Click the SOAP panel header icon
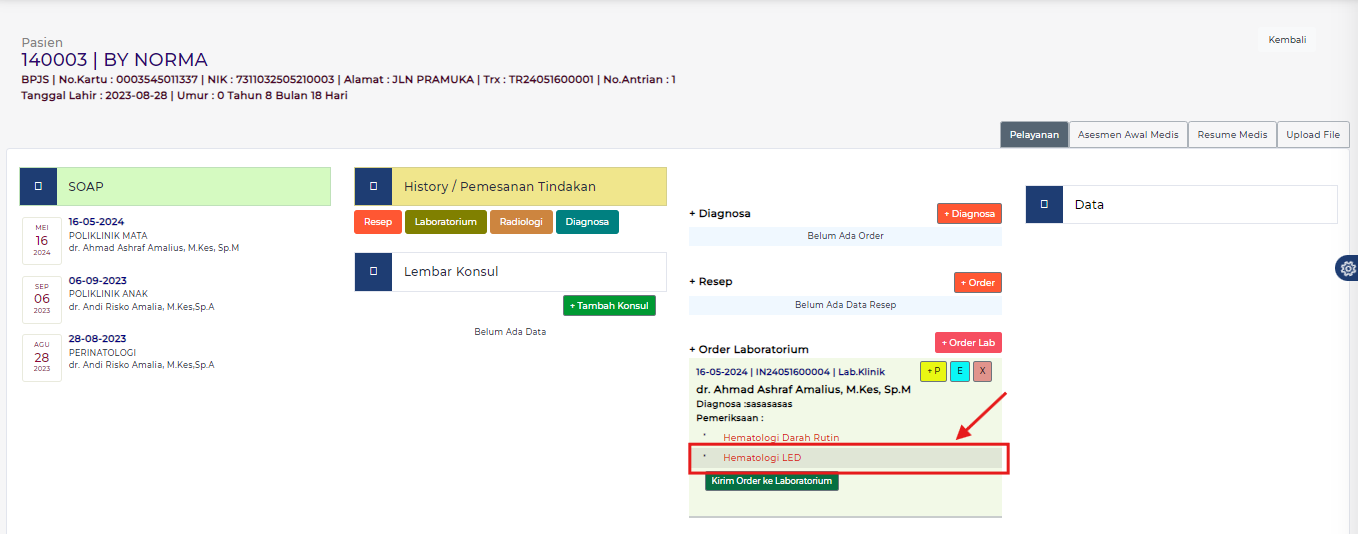Image resolution: width=1358 pixels, height=534 pixels. (x=38, y=187)
